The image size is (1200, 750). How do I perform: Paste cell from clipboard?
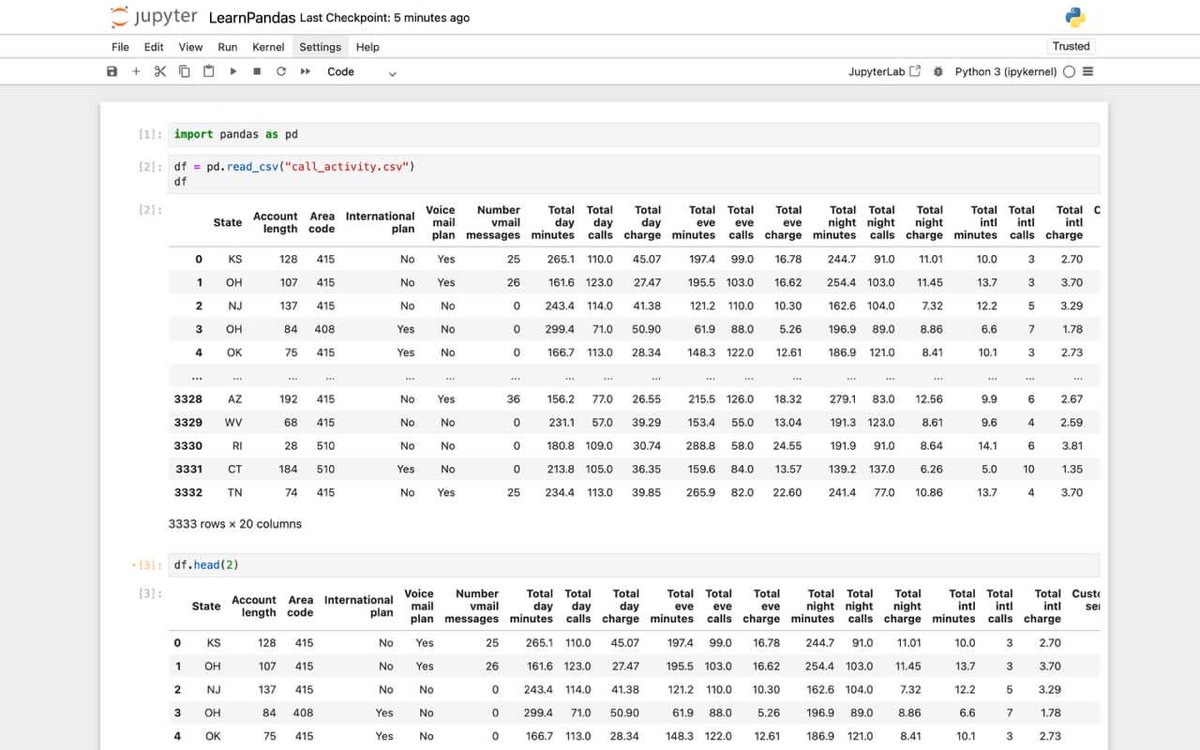(x=208, y=72)
